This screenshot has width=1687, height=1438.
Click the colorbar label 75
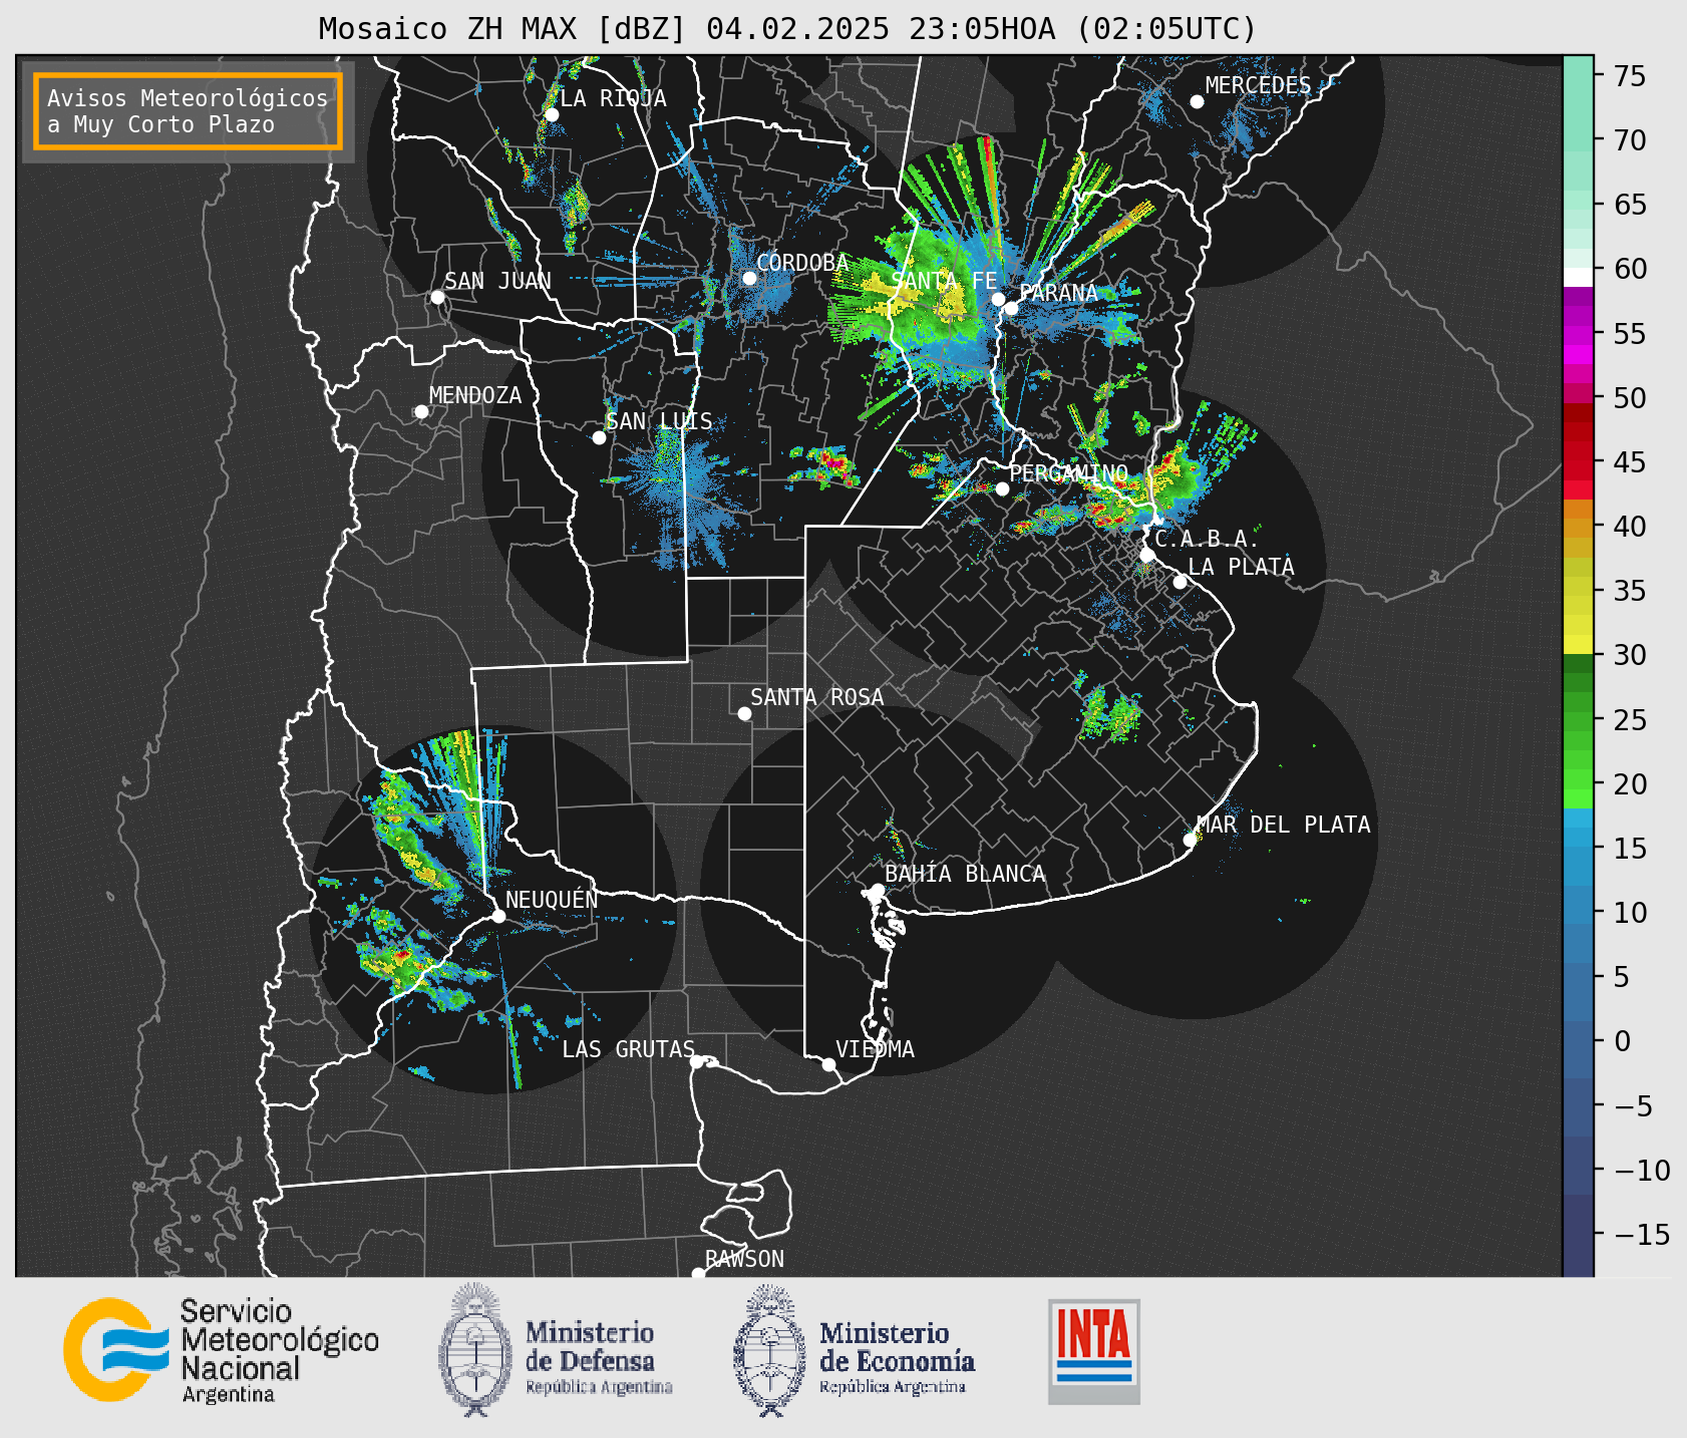[1630, 76]
